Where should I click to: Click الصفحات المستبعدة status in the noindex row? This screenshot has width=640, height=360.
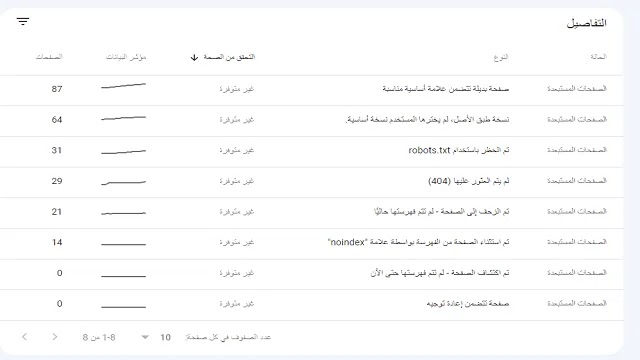pyautogui.click(x=577, y=242)
